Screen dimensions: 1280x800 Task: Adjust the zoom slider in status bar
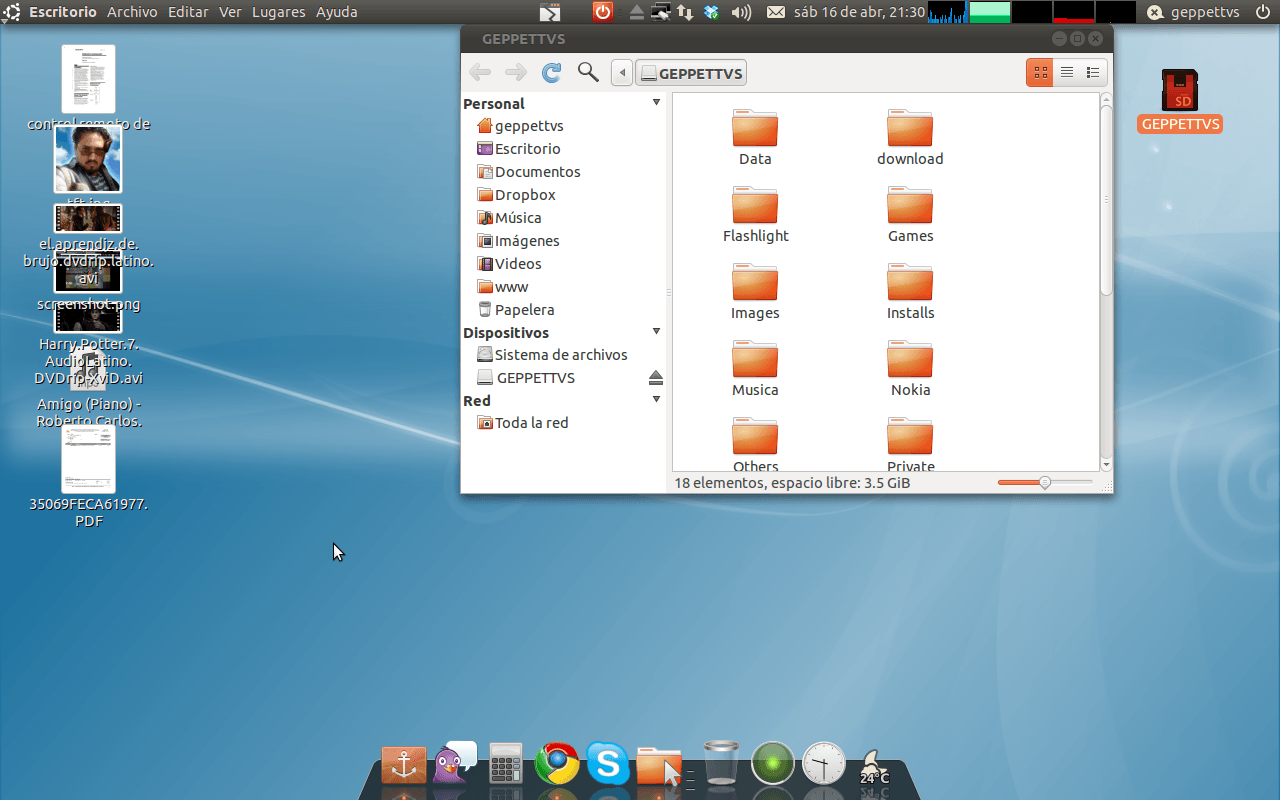tap(1045, 483)
